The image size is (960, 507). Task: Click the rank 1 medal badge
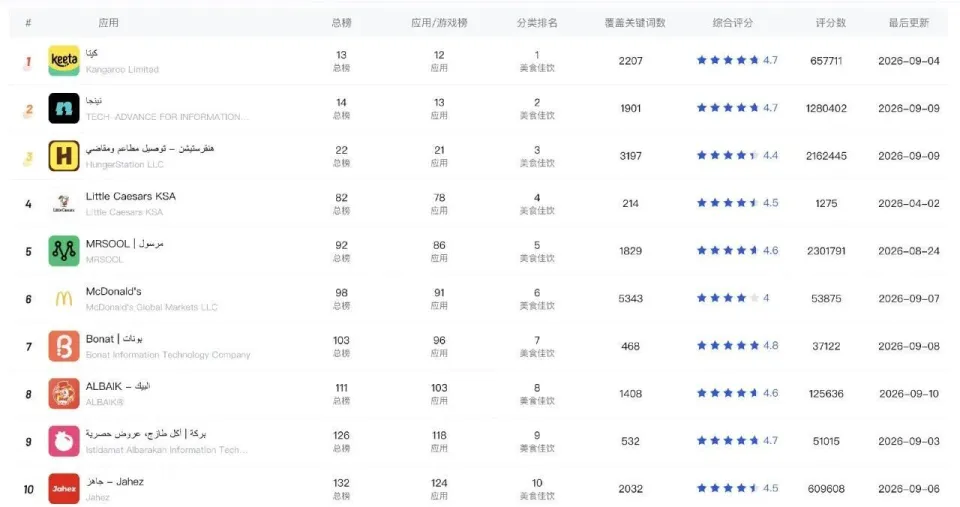tap(28, 62)
